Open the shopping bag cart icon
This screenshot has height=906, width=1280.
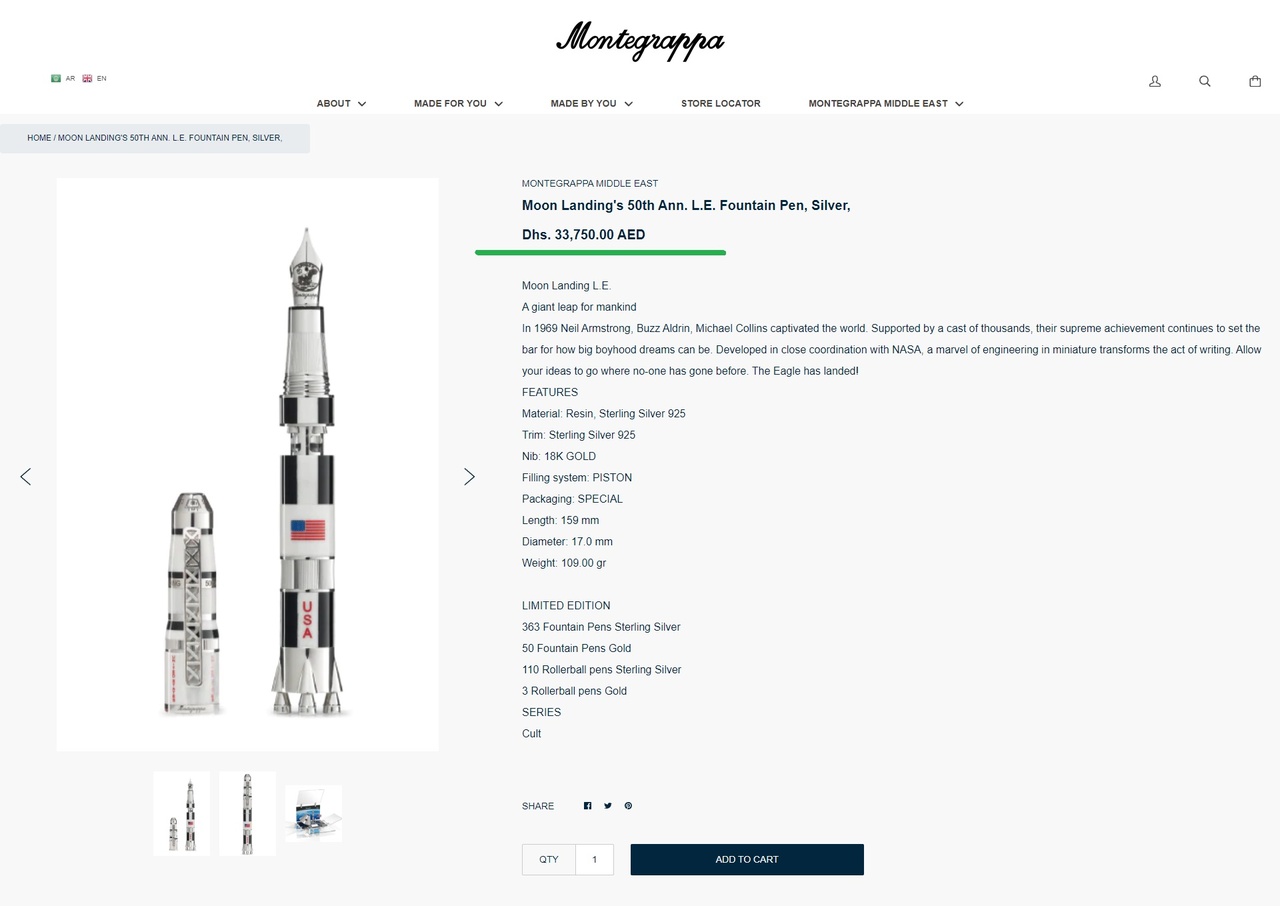(x=1255, y=81)
